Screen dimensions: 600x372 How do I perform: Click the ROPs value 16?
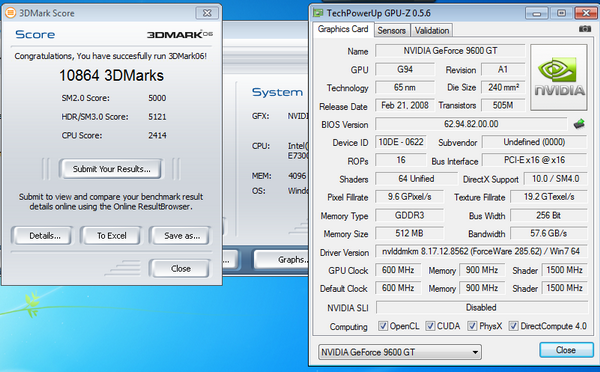click(x=401, y=160)
